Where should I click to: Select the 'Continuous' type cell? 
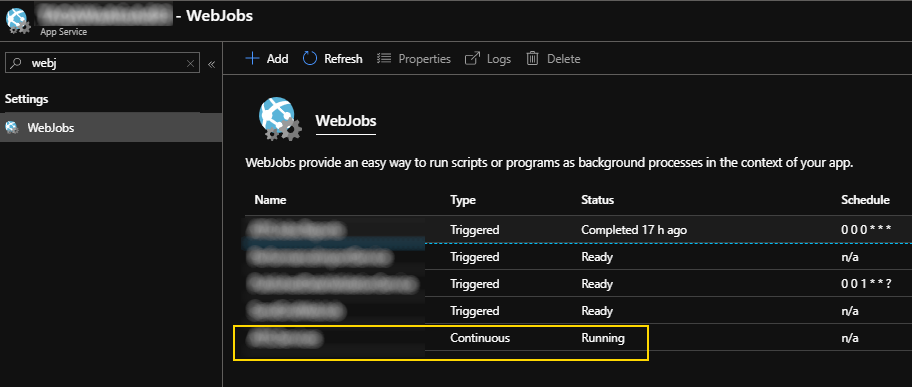(480, 338)
